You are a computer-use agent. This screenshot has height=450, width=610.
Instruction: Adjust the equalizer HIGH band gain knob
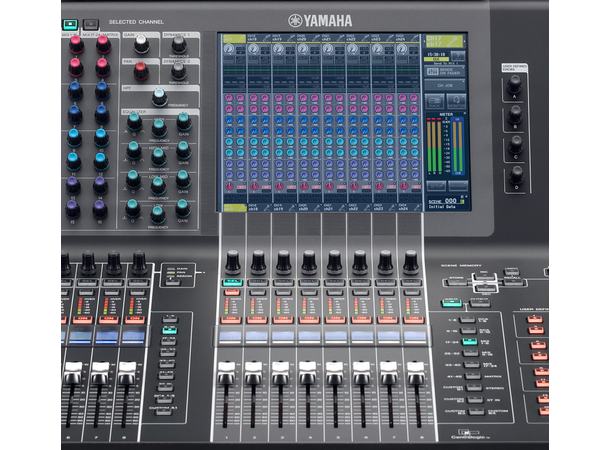(184, 121)
